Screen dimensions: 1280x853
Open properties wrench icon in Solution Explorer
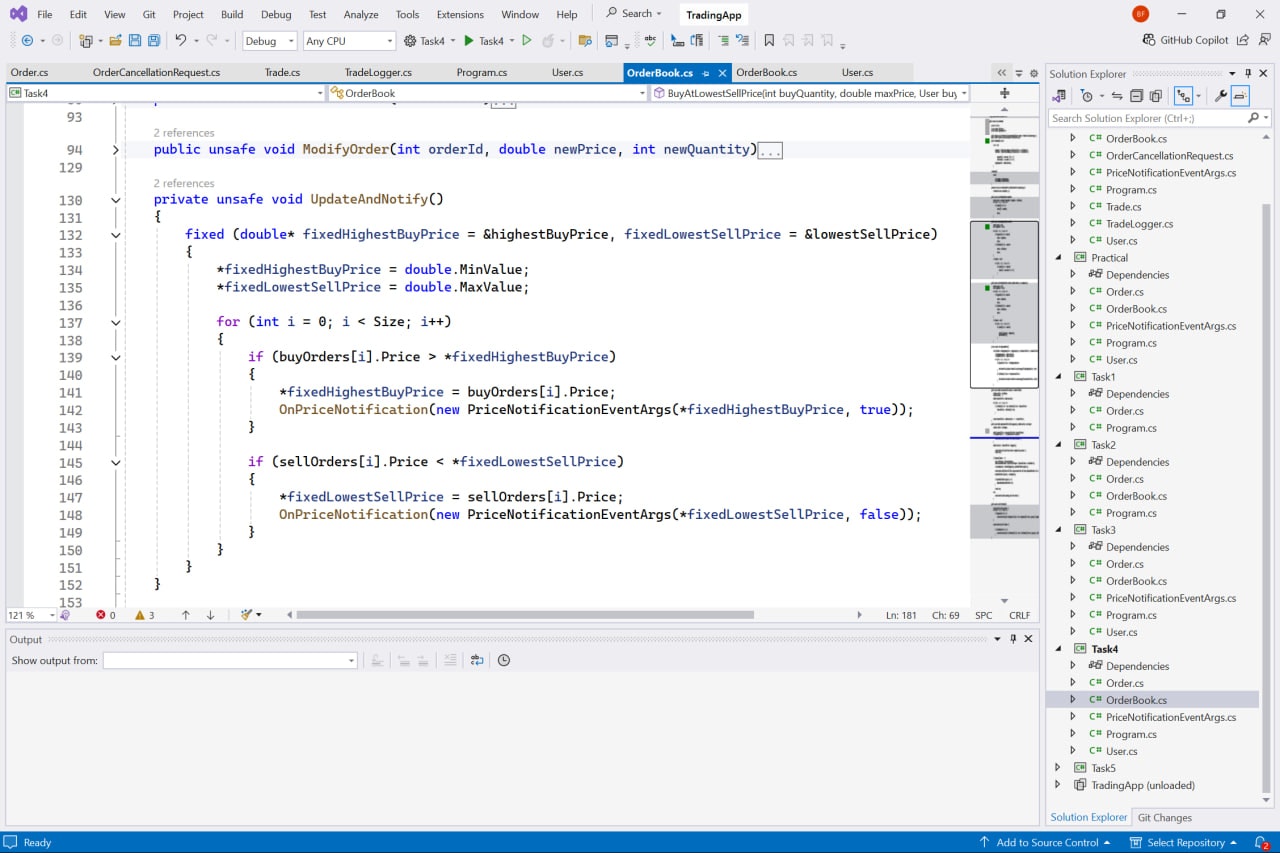(1220, 96)
